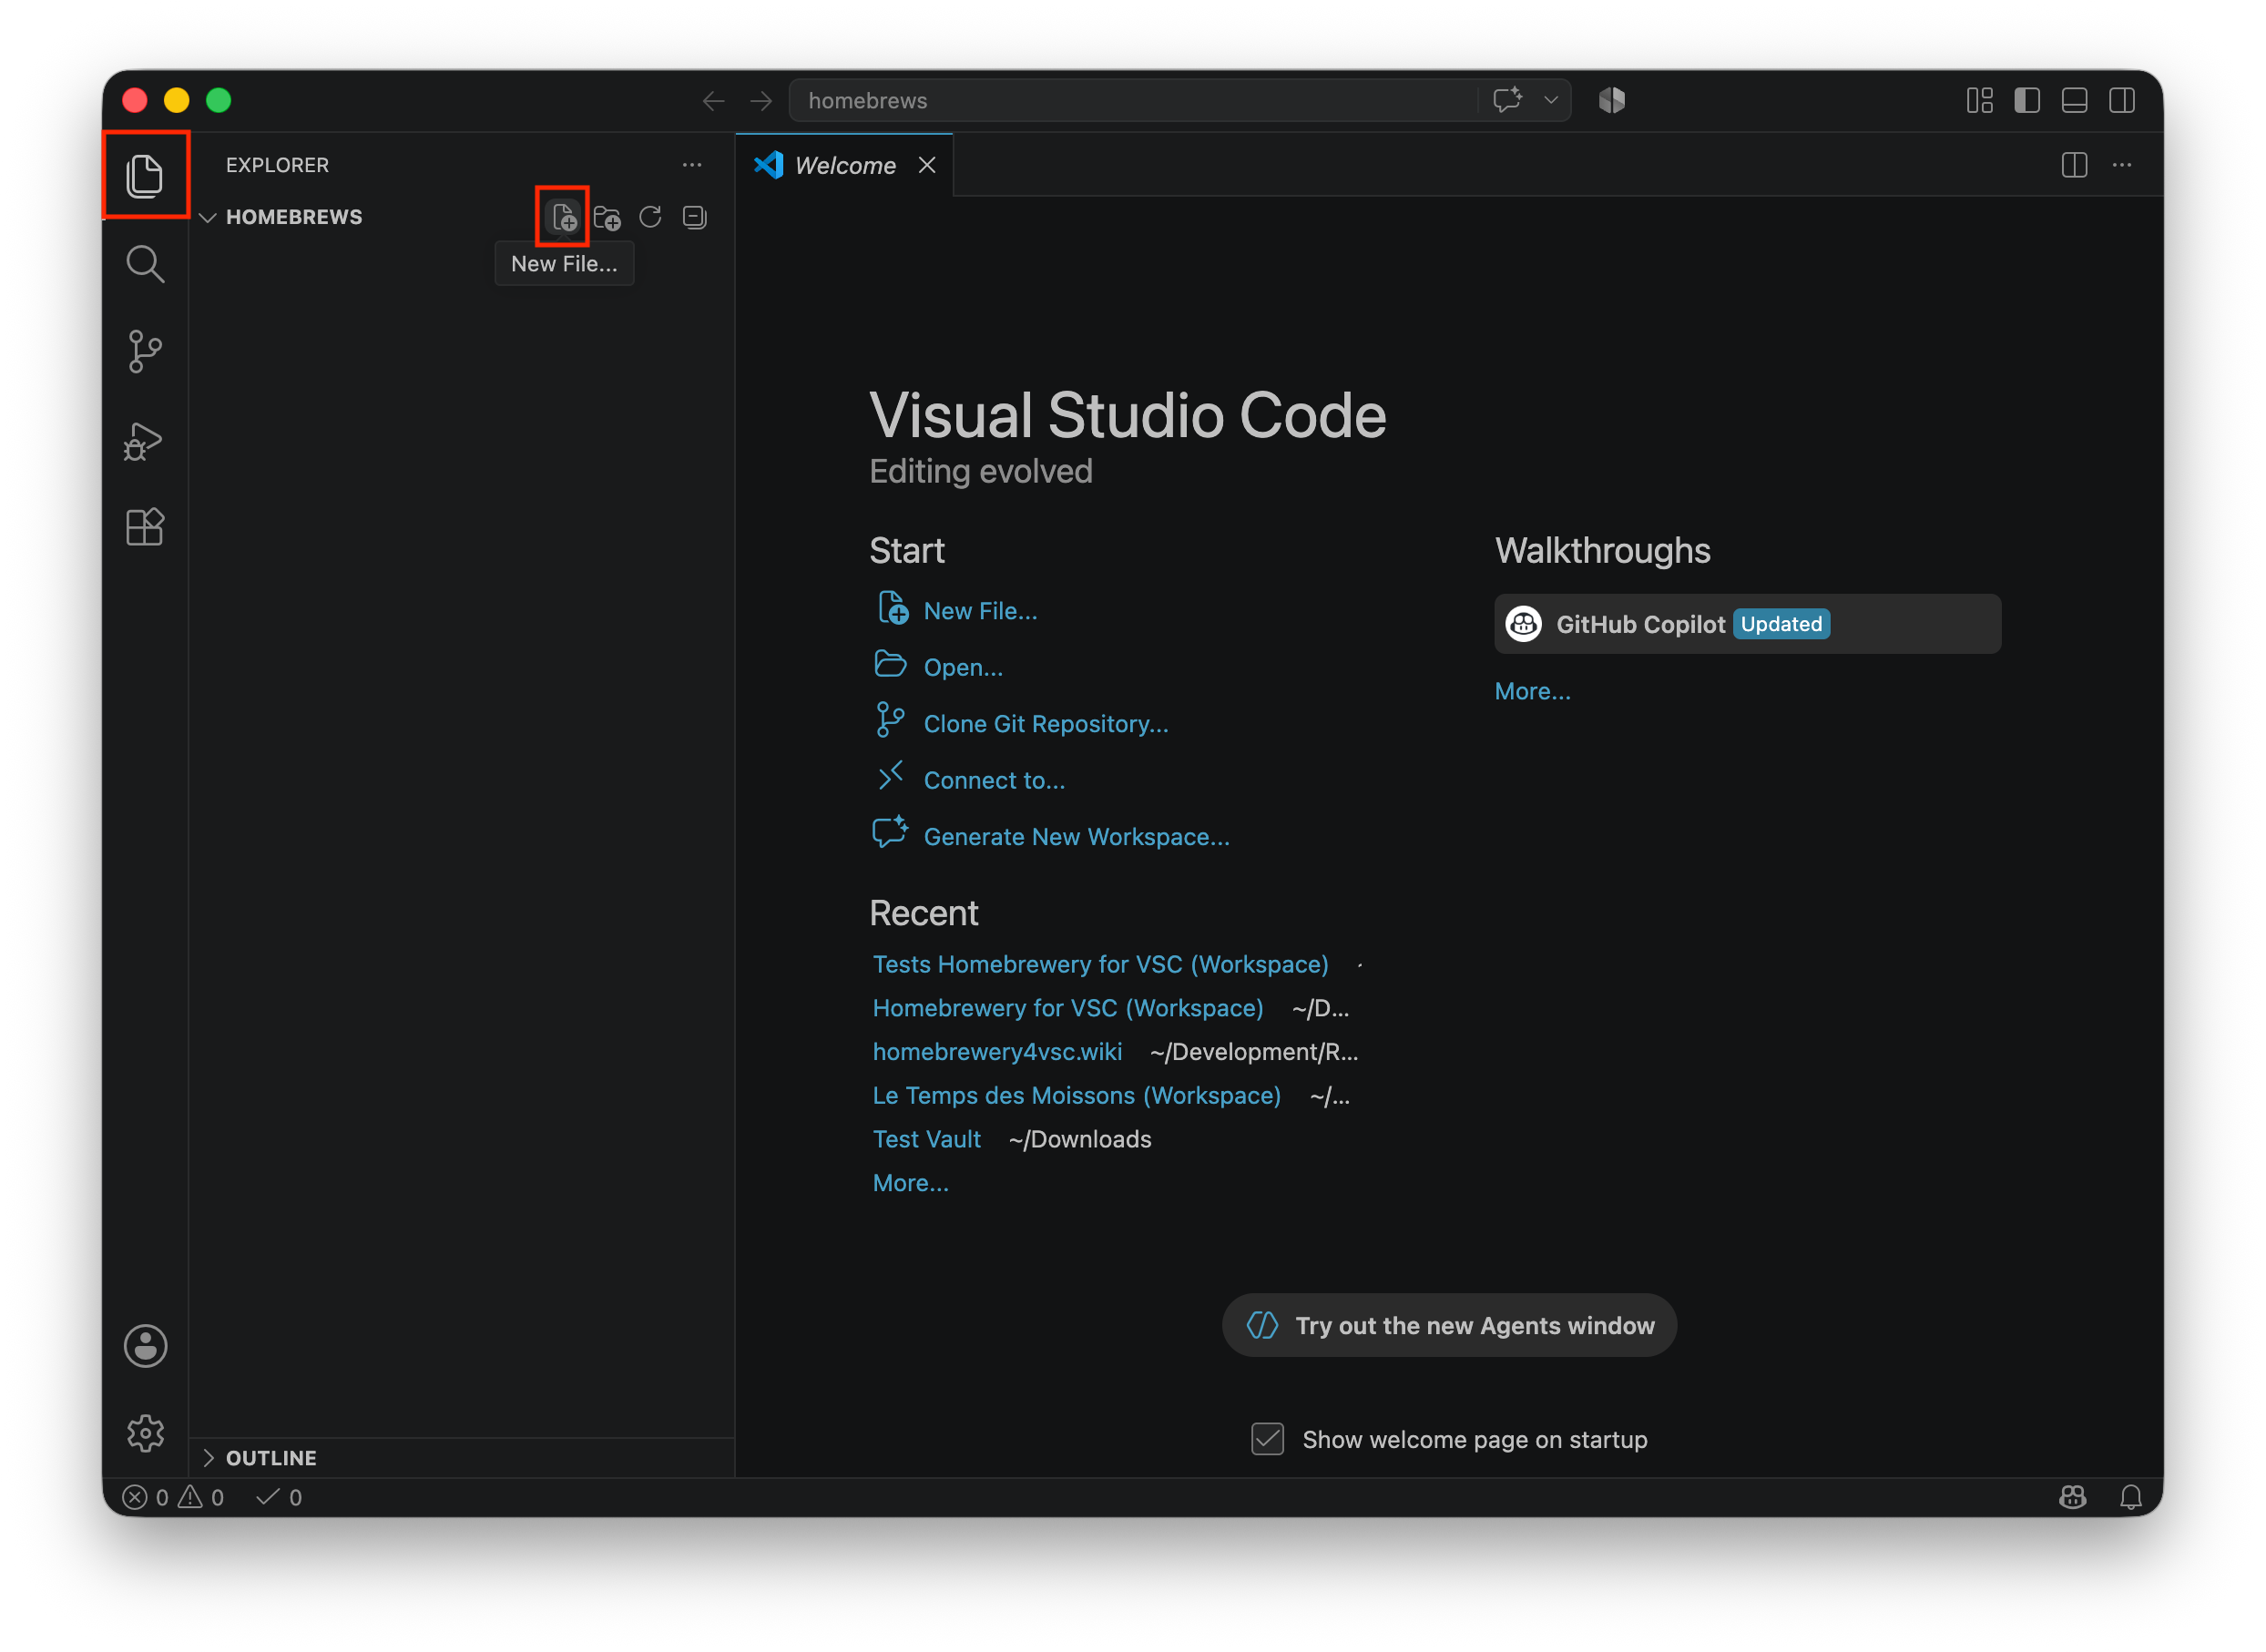Screen dimensions: 2266x1652
Task: Open Tests Homebrewery for VSC (Workspace) recent
Action: 1100,964
